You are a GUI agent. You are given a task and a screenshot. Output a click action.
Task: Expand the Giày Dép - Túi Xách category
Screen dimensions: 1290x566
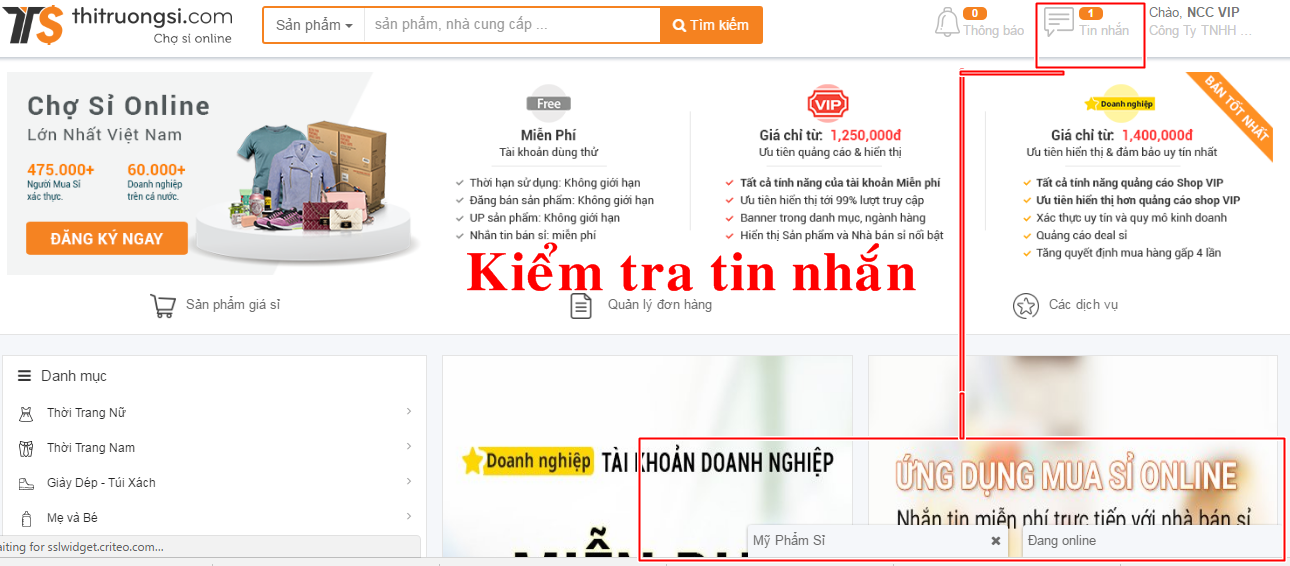[x=409, y=481]
